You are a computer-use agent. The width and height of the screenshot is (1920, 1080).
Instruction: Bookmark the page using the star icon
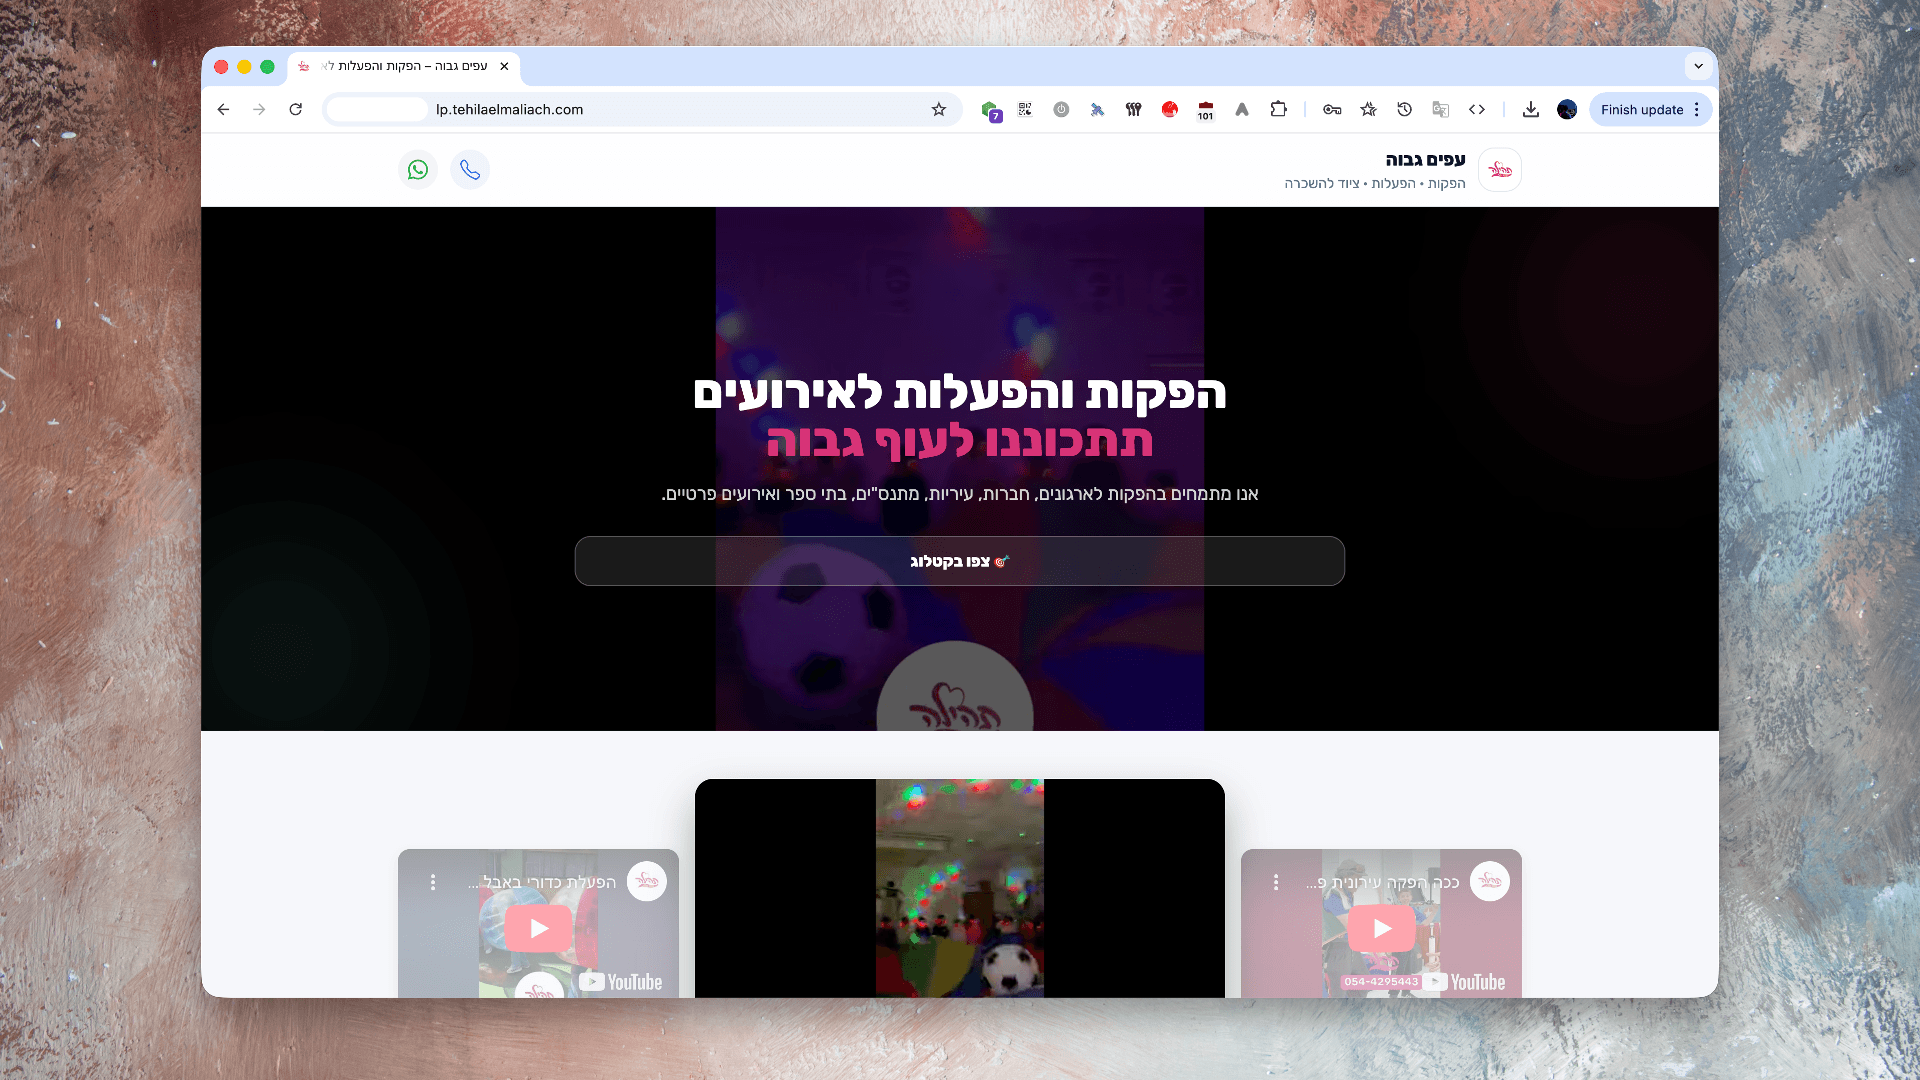[x=938, y=110]
